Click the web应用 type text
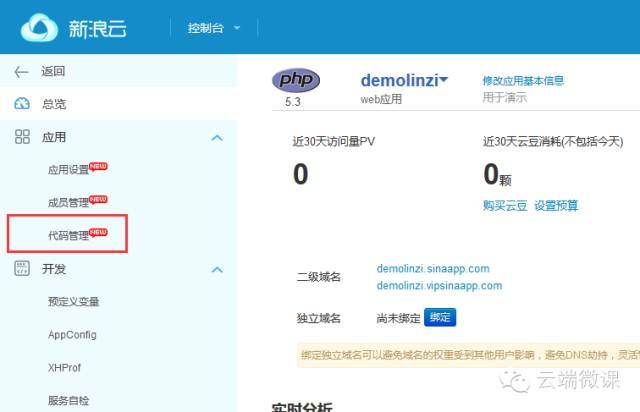This screenshot has height=412, width=640. point(381,99)
